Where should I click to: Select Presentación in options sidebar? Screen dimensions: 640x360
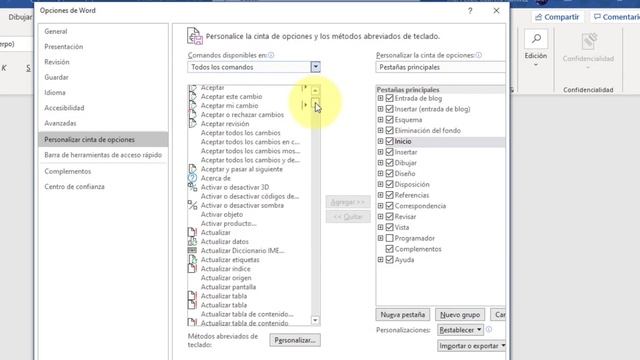(x=64, y=47)
